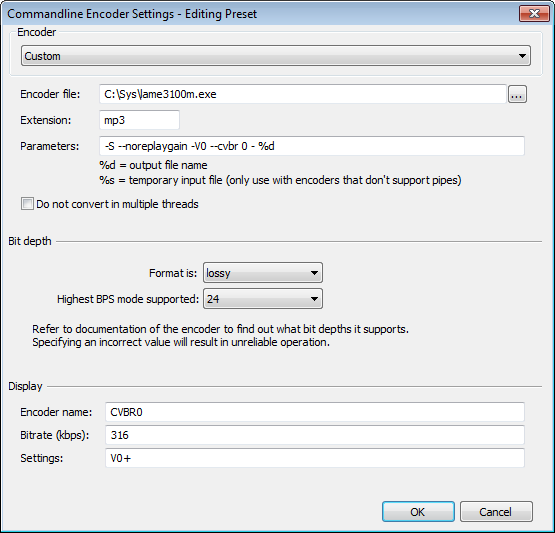Click the dialog title bar text
The height and width of the screenshot is (533, 555).
[132, 14]
